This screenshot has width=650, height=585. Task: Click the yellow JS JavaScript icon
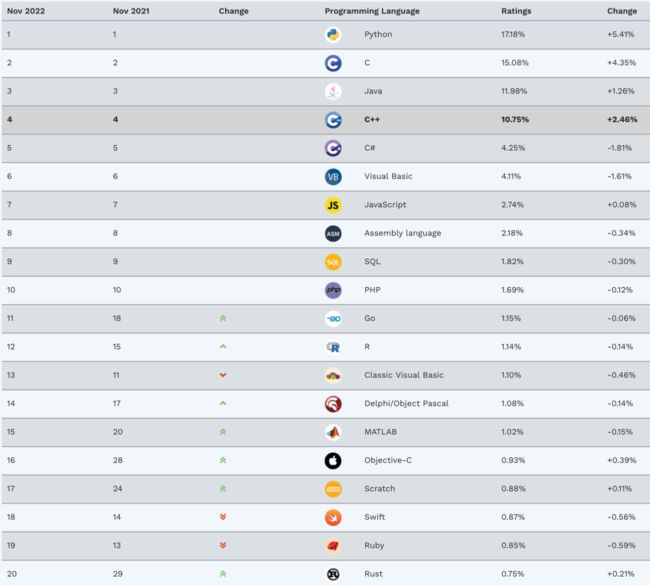[333, 205]
